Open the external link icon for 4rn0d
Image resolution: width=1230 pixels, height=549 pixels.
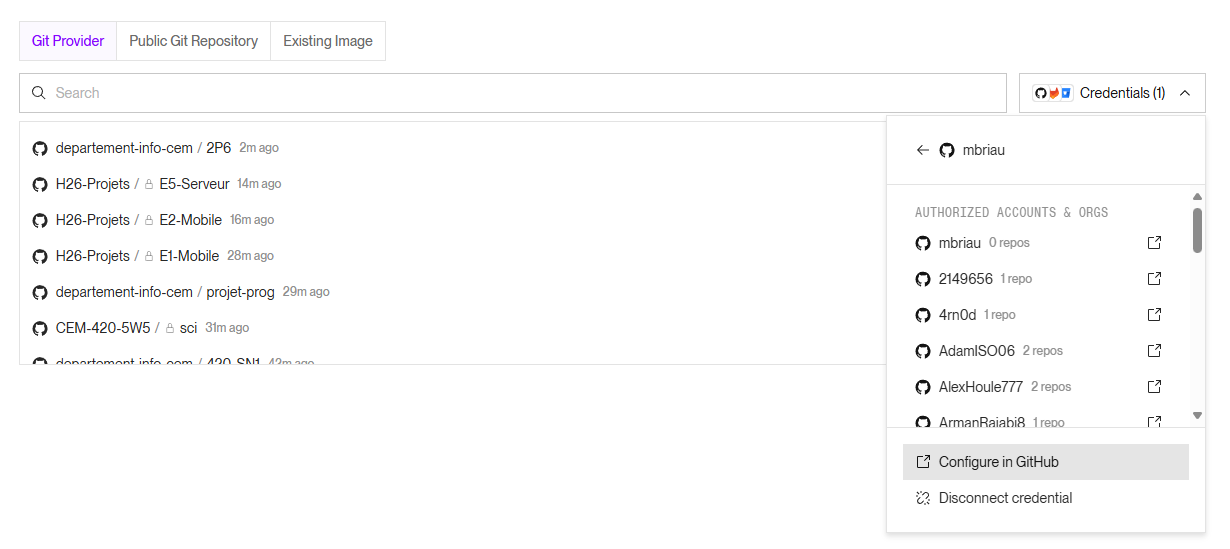click(x=1154, y=315)
